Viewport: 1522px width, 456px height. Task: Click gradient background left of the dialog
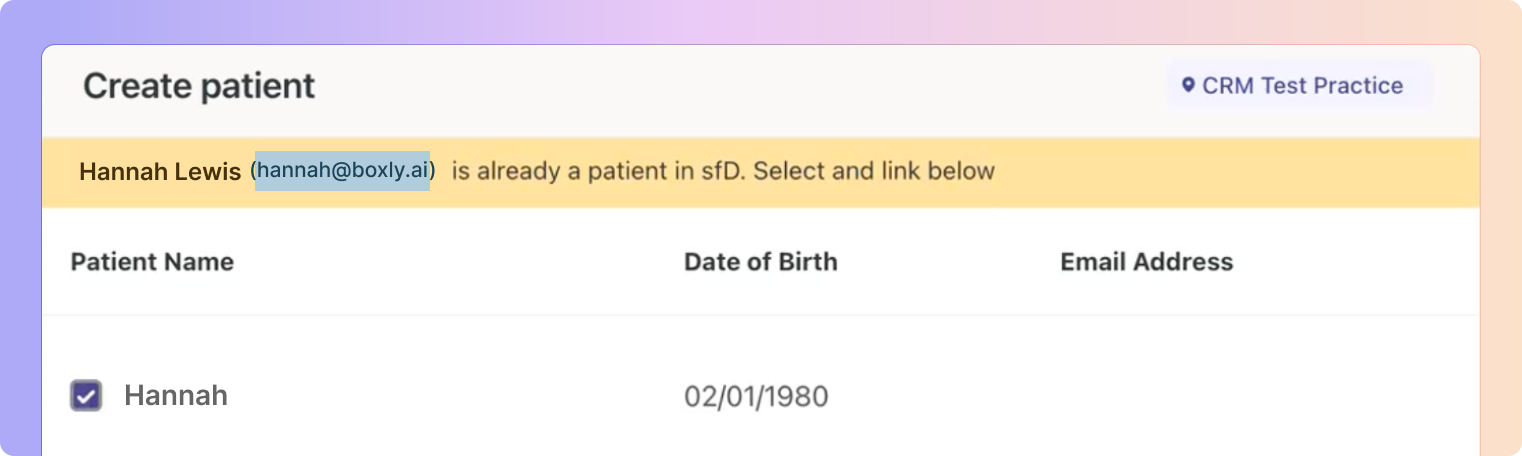(20, 250)
